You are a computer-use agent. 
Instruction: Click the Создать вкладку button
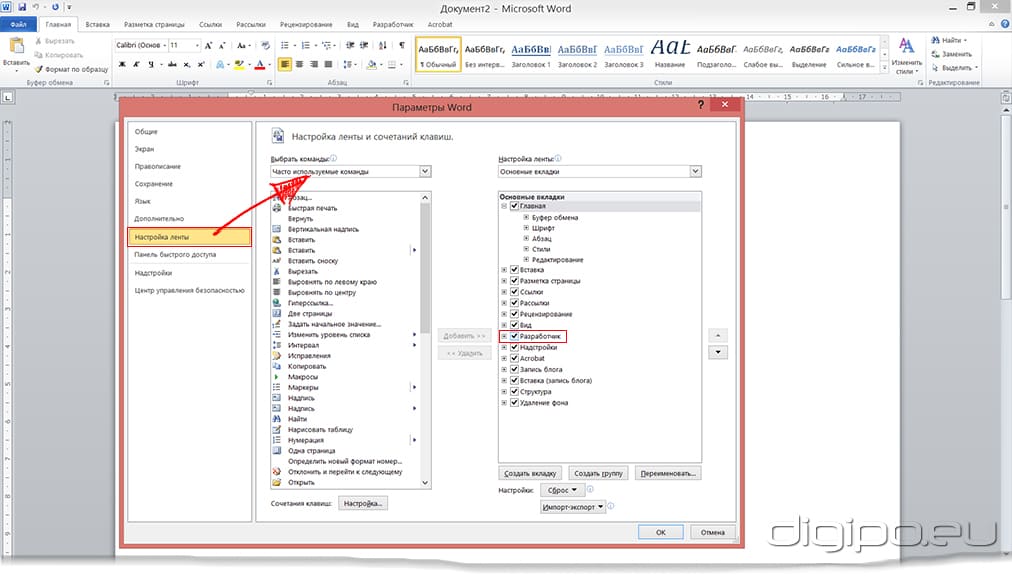coord(530,473)
